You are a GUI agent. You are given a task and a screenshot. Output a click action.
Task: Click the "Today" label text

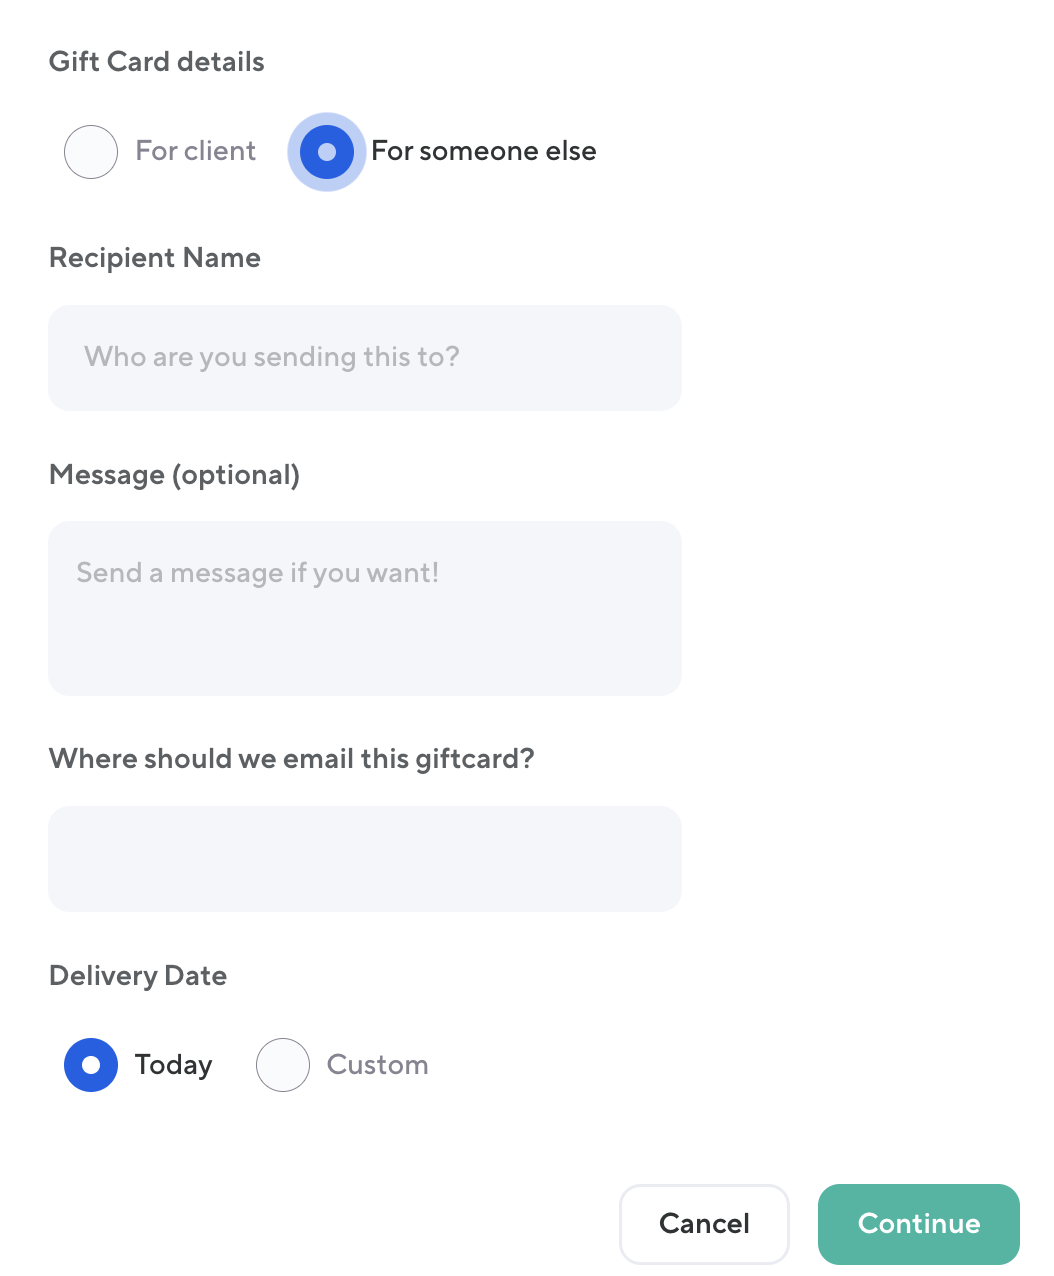coord(174,1065)
